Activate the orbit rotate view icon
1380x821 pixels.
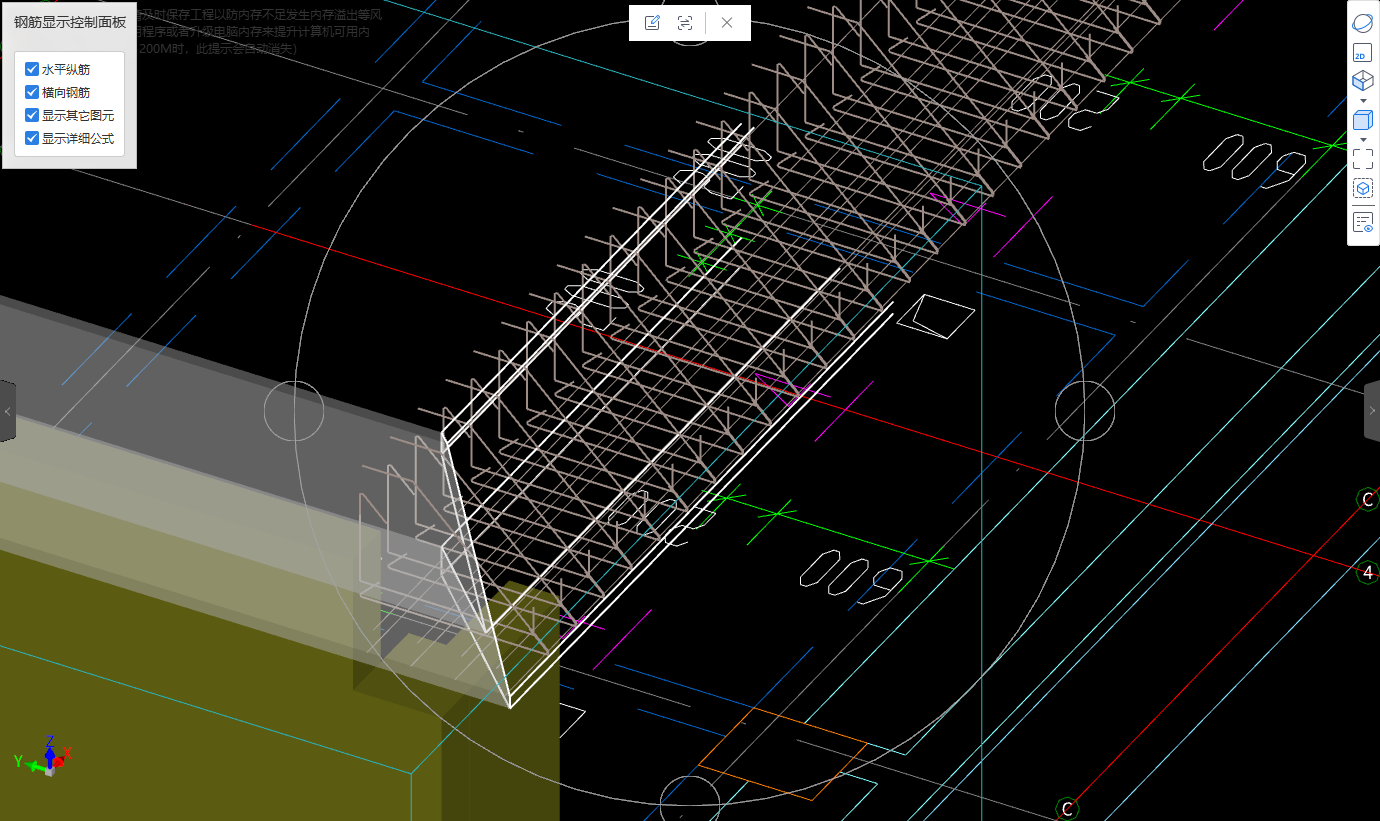(1363, 23)
